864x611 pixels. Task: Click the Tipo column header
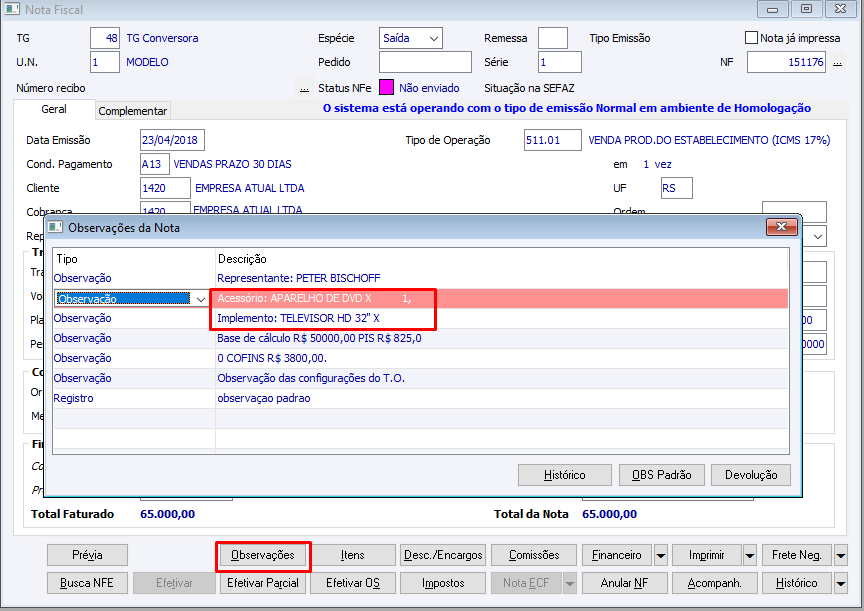pos(134,259)
